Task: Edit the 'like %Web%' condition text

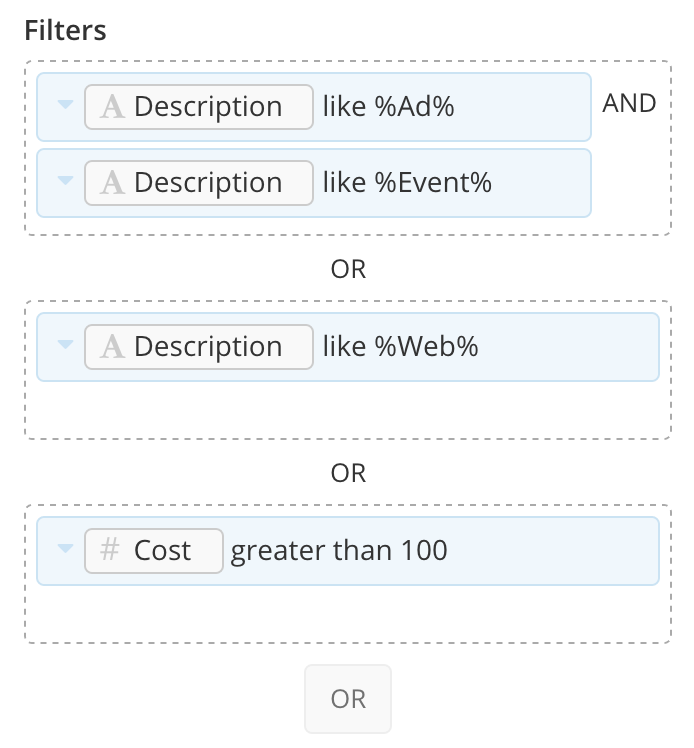Action: pos(400,346)
